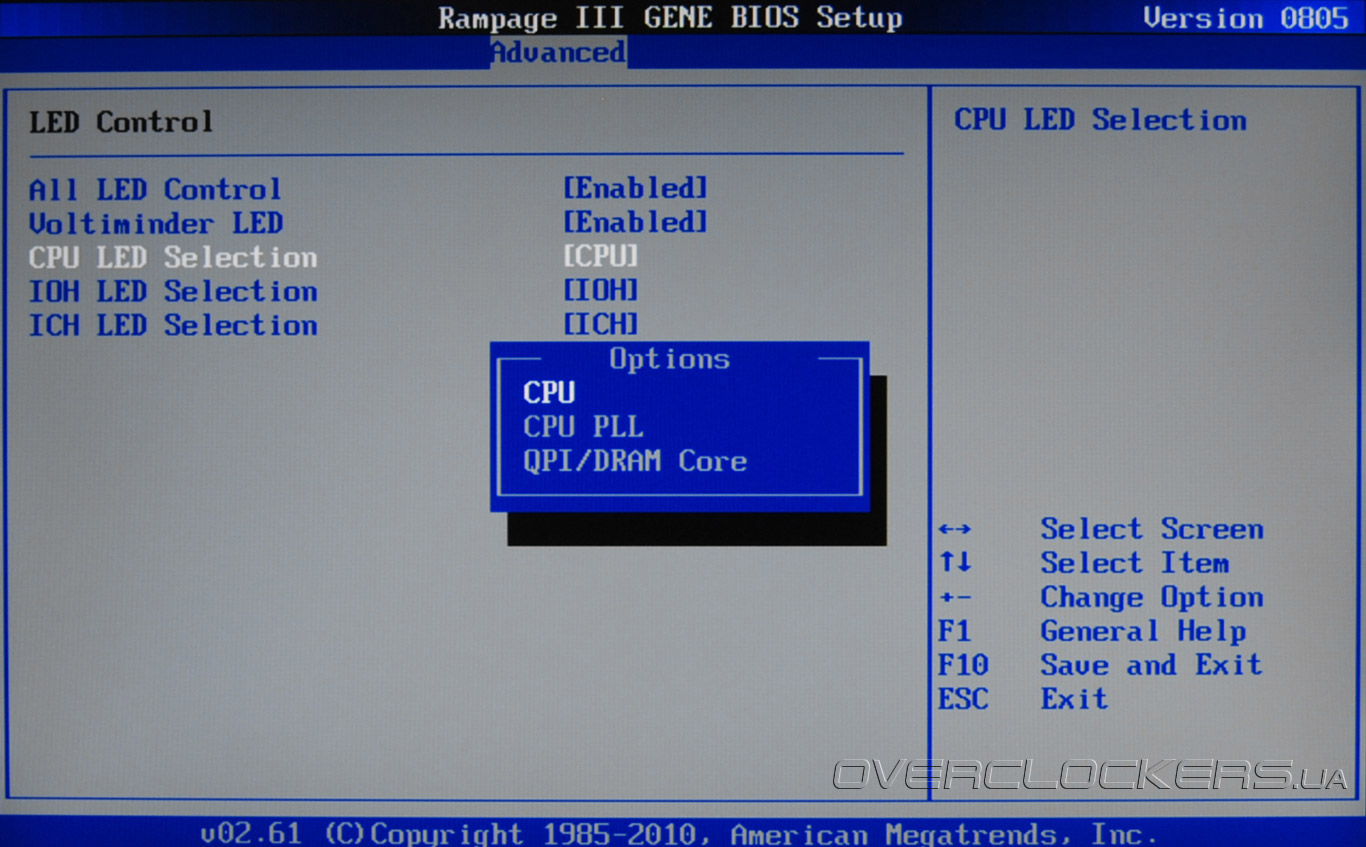1366x847 pixels.
Task: Choose CPU PLL in the Options popup
Action: (583, 427)
